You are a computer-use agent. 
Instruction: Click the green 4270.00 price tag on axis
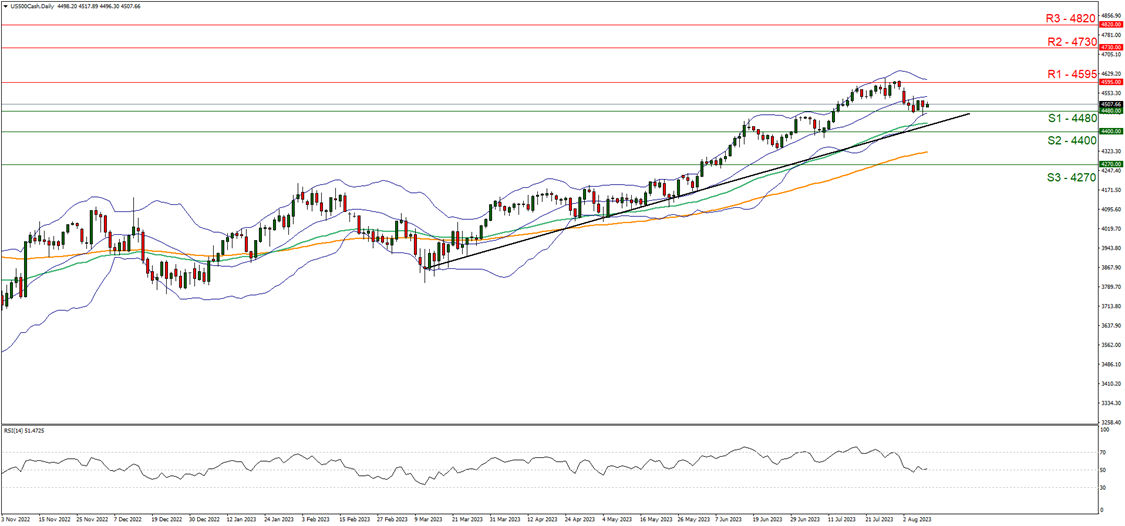coord(1110,164)
